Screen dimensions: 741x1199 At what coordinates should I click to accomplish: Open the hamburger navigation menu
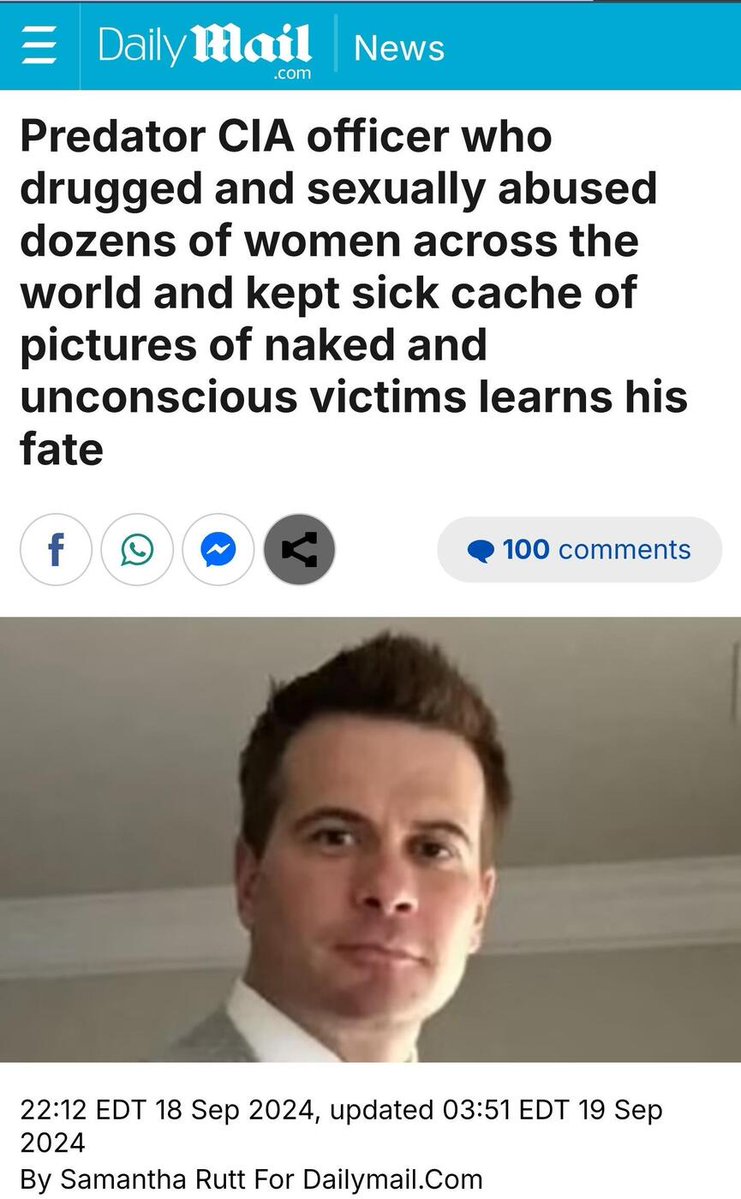pos(39,46)
